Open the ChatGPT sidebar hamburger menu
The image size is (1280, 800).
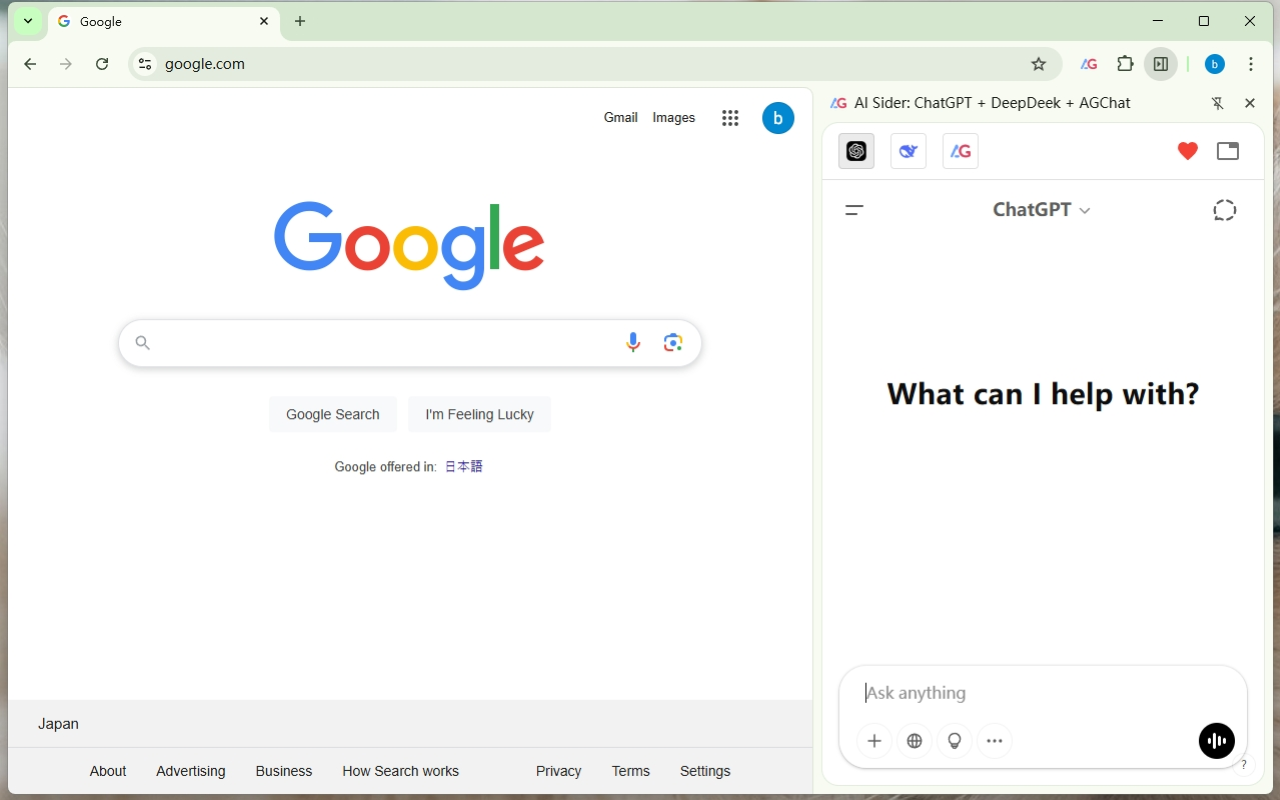(x=854, y=210)
